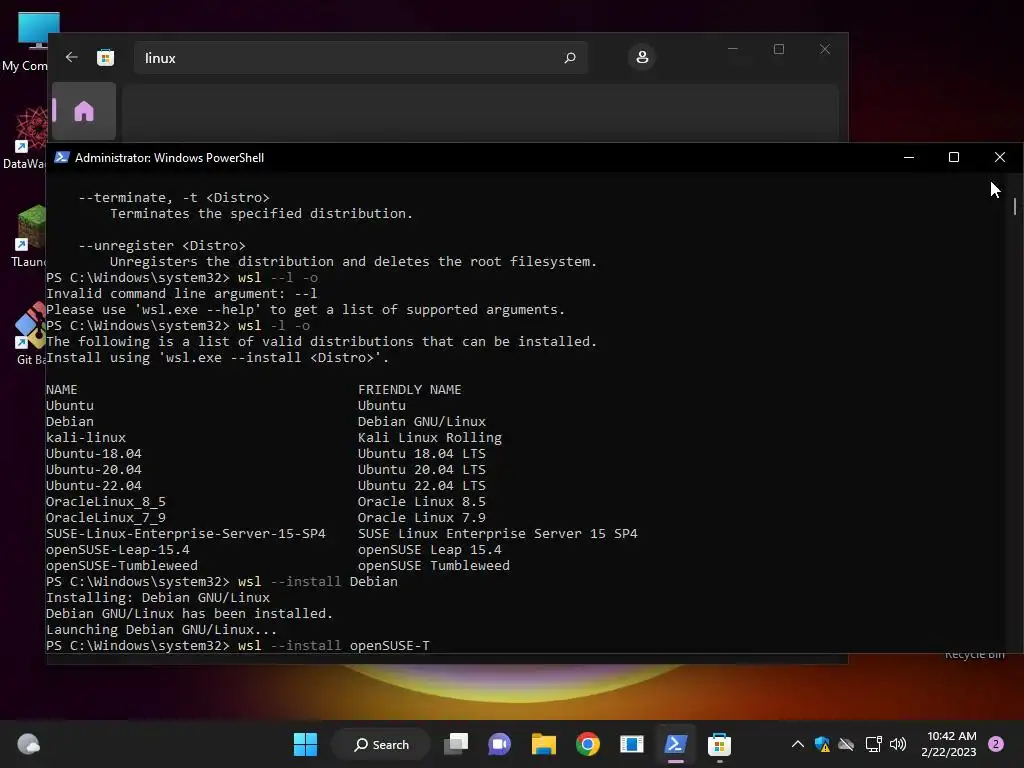This screenshot has width=1024, height=768.
Task: Switch to Microsoft Store via the taskbar icon
Action: click(719, 744)
